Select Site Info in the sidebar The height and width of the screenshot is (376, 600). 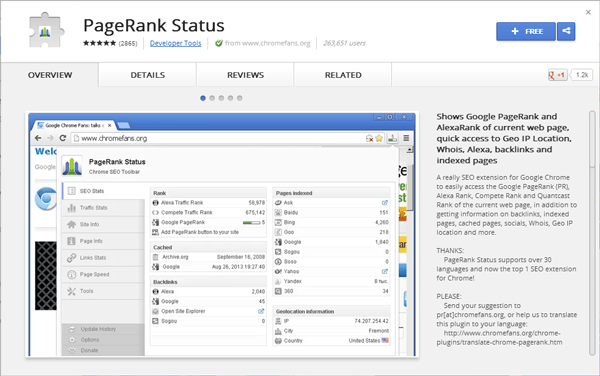[x=103, y=225]
